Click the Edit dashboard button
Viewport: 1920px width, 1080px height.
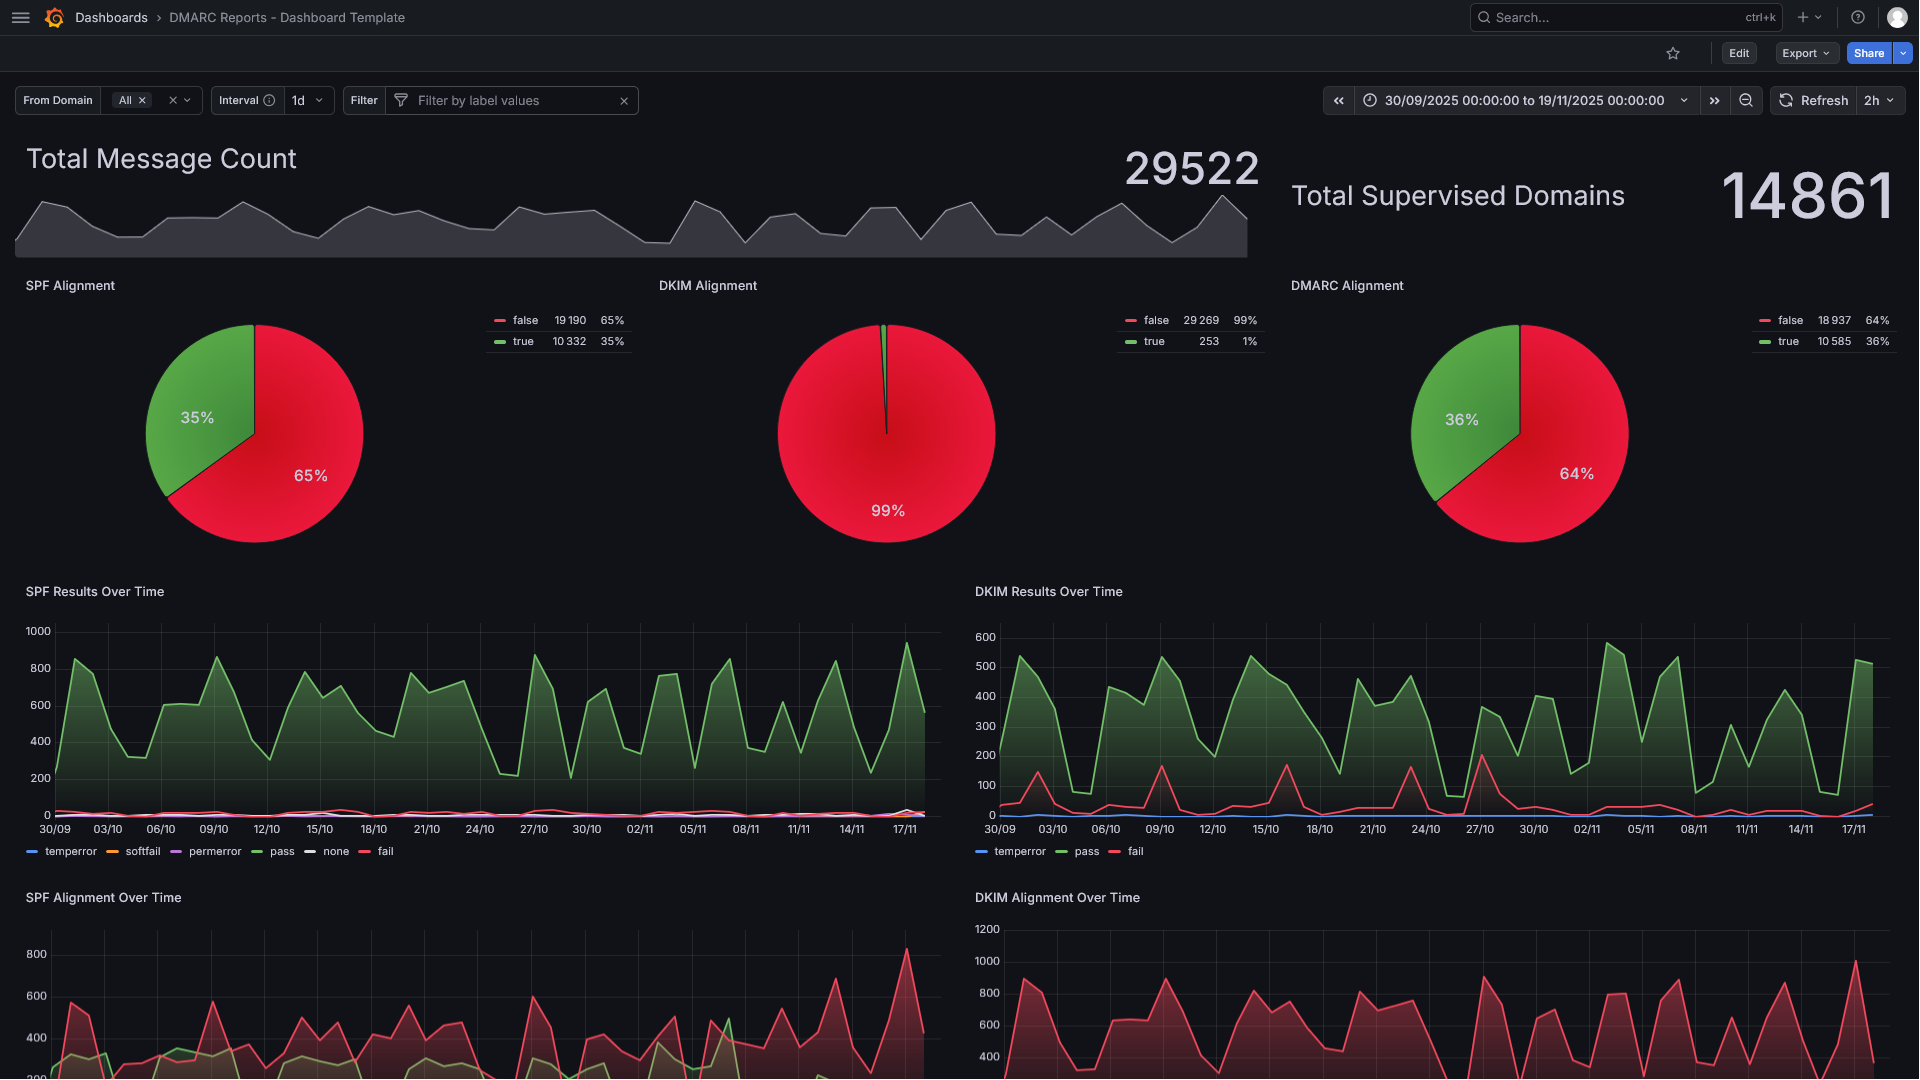coord(1739,54)
